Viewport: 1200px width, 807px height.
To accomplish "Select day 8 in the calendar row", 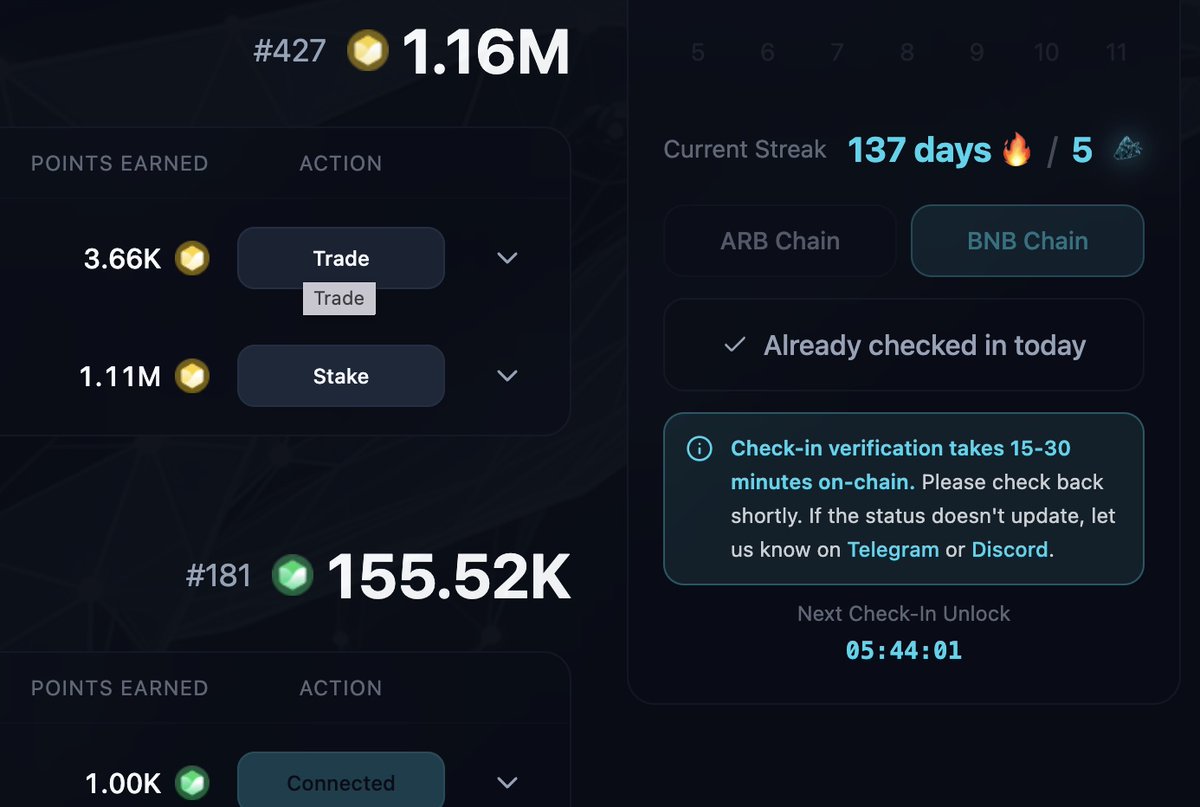I will point(907,52).
